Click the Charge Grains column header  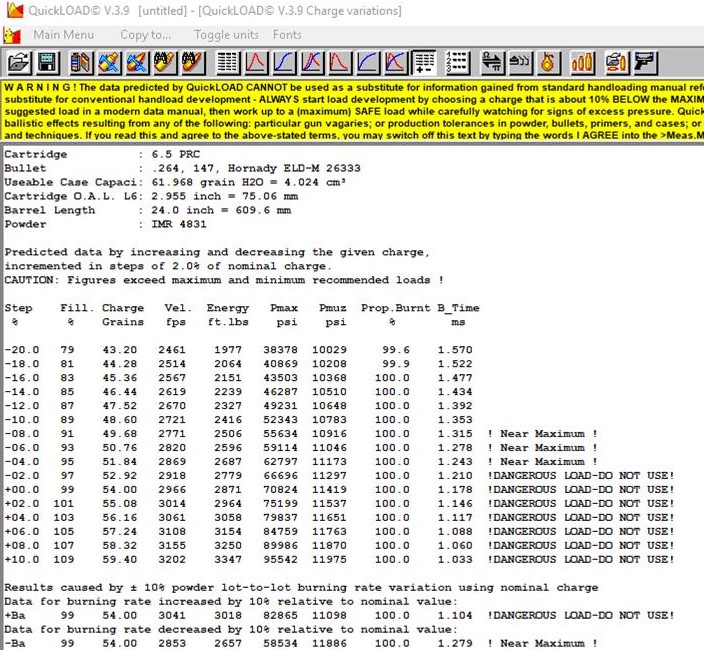[x=123, y=315]
